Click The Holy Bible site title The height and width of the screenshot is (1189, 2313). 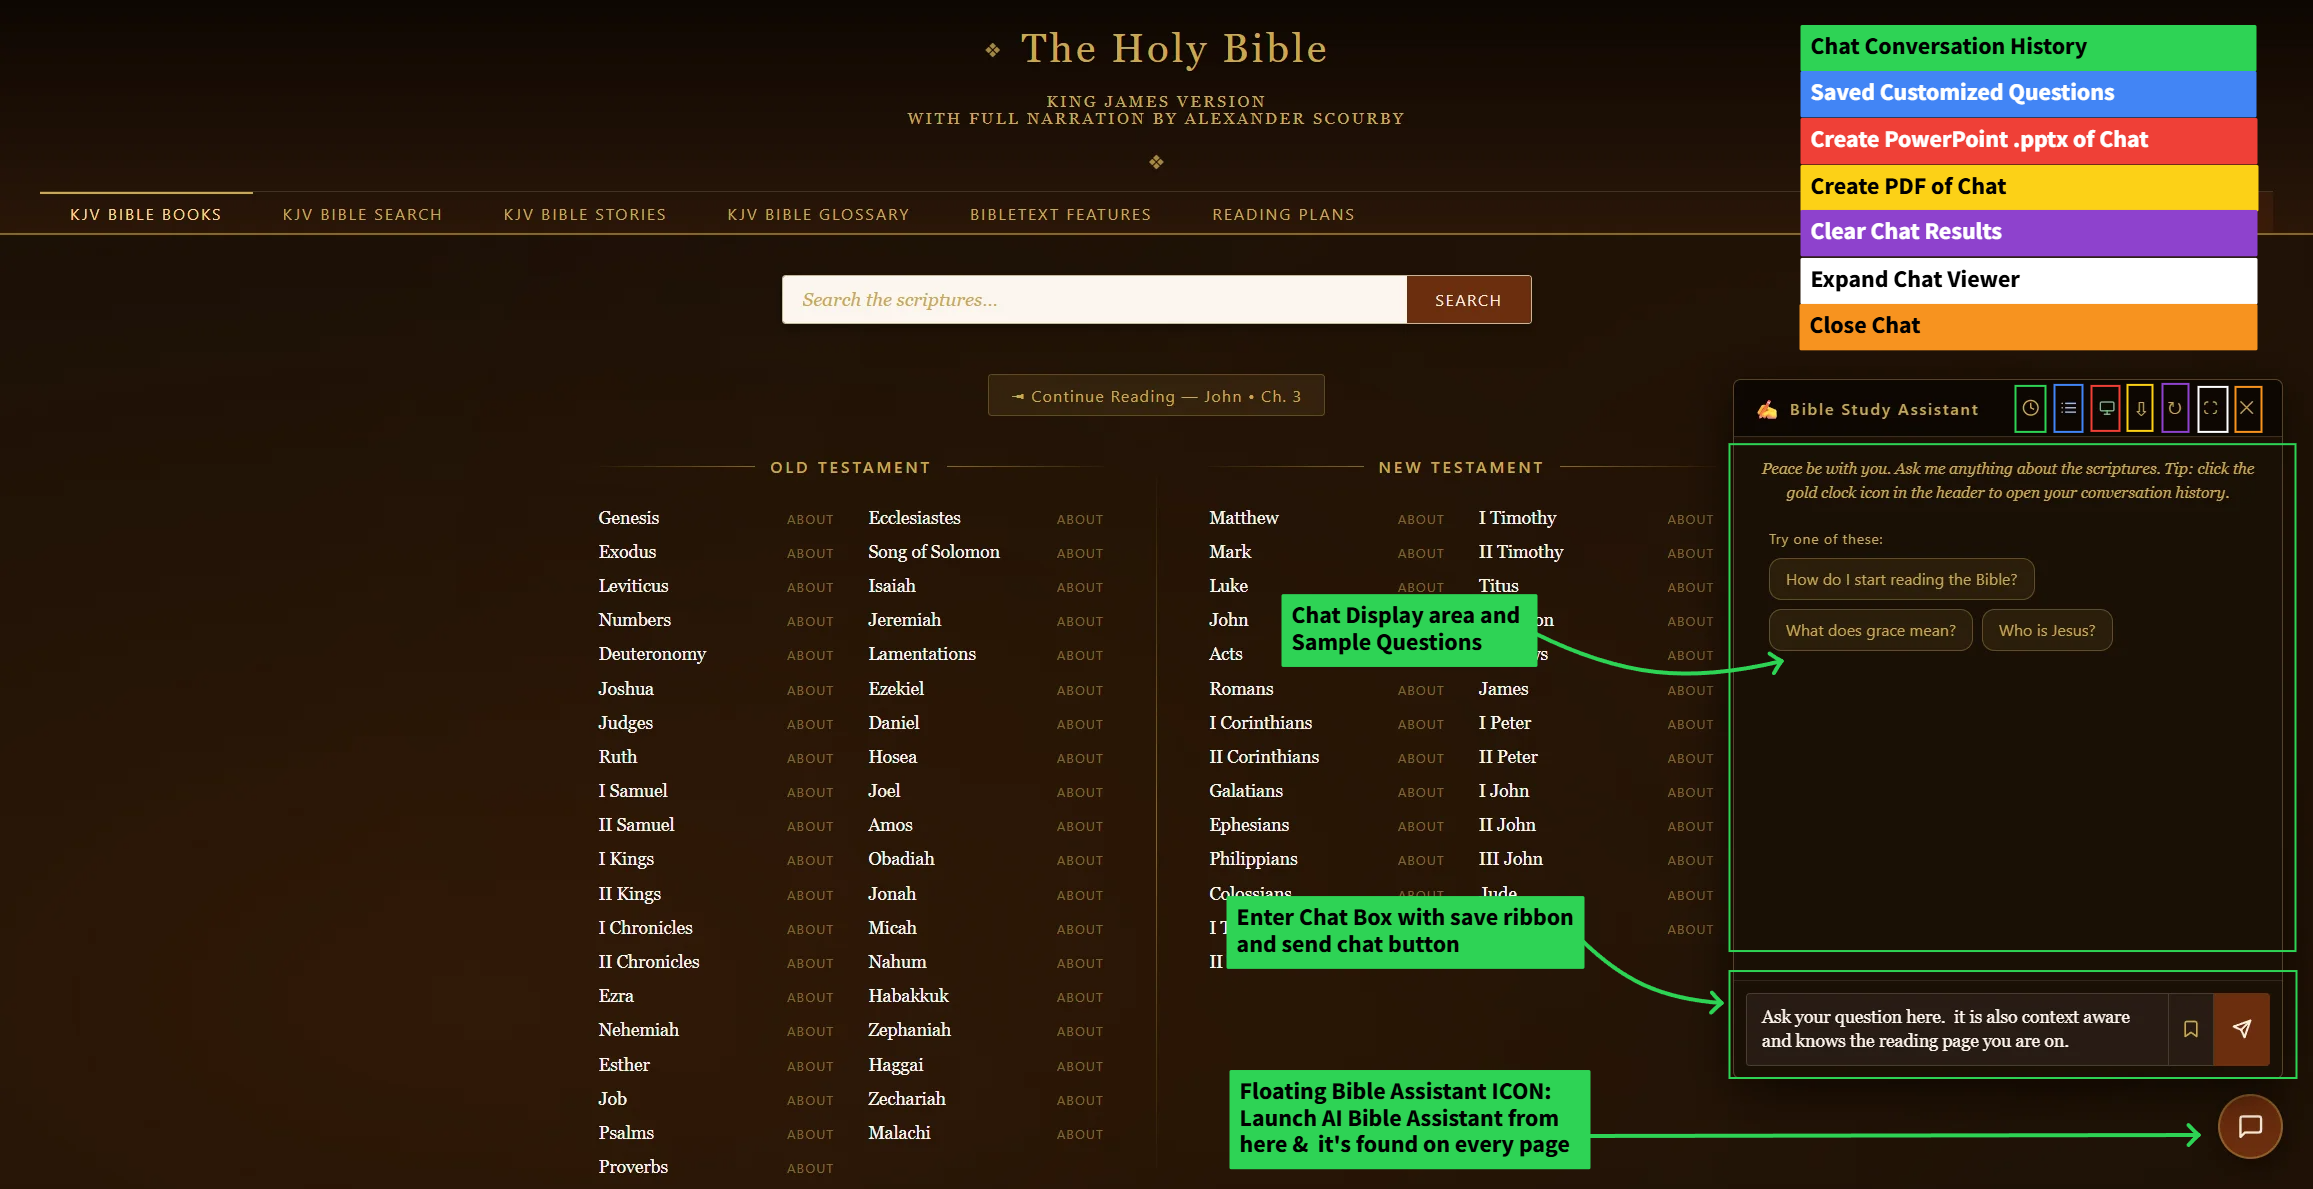click(1174, 48)
